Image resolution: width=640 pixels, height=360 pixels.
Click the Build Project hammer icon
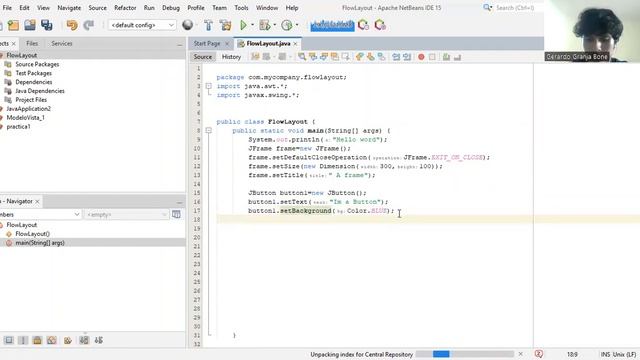click(209, 25)
